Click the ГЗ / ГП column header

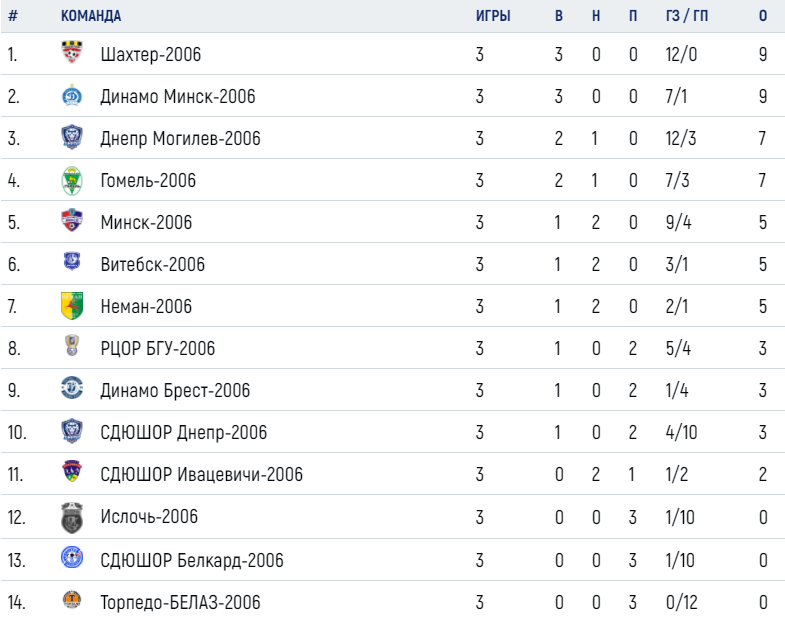pyautogui.click(x=687, y=16)
